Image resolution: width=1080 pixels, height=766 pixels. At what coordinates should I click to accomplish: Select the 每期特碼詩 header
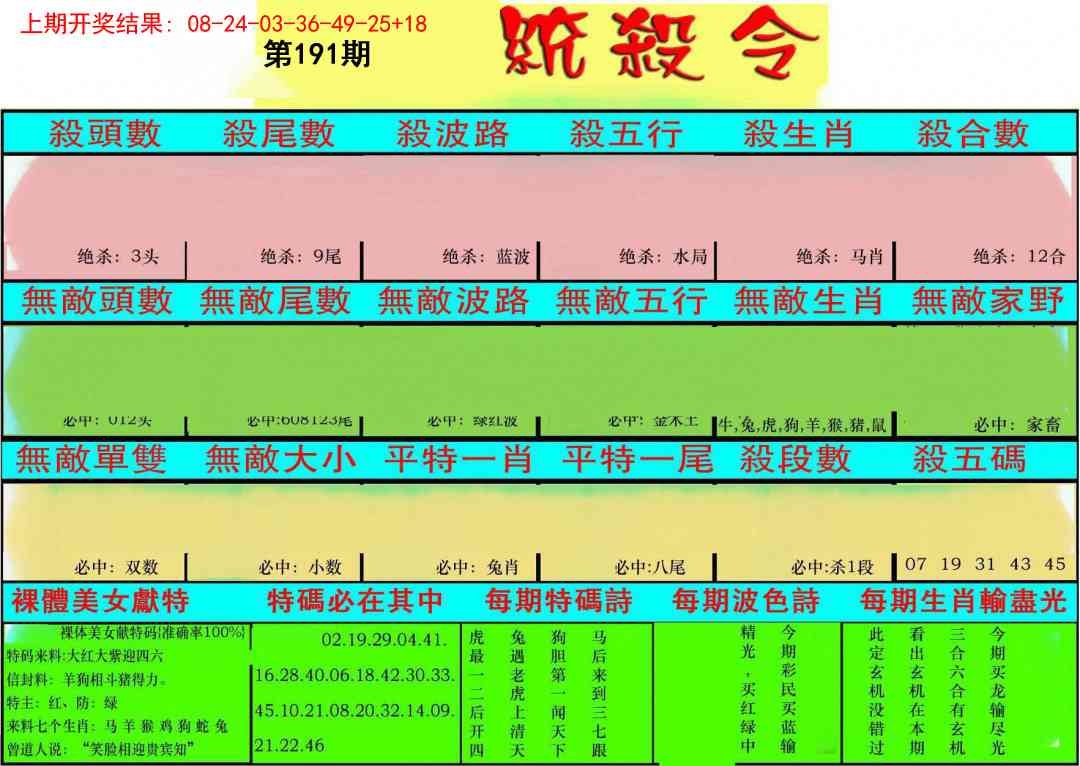(559, 601)
